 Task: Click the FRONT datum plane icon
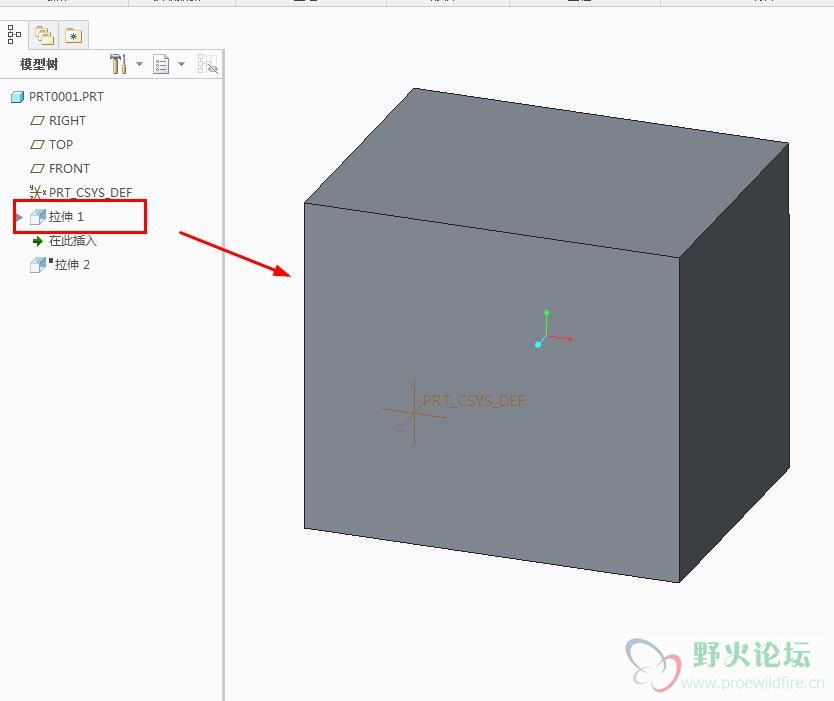click(37, 169)
